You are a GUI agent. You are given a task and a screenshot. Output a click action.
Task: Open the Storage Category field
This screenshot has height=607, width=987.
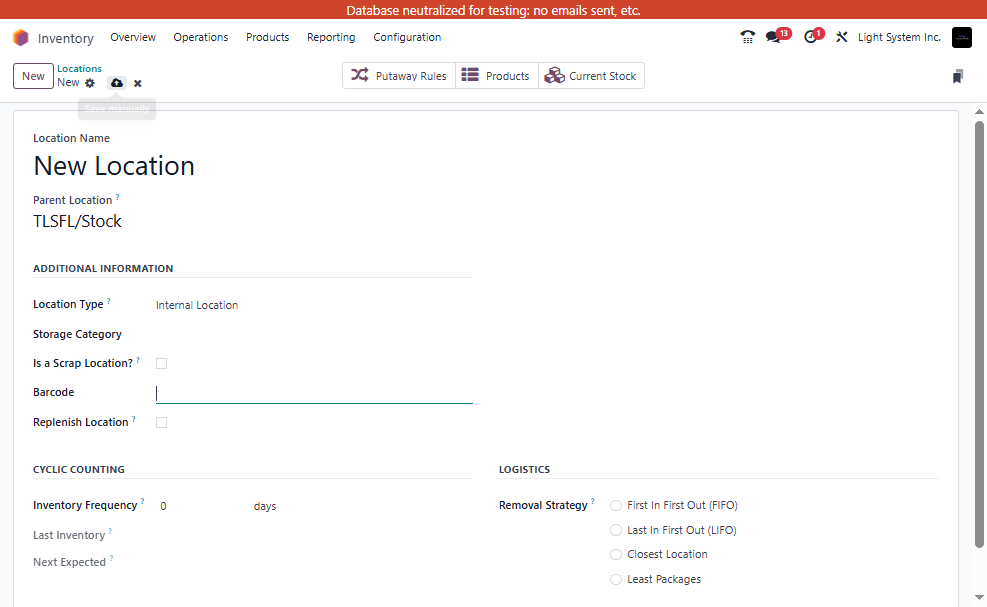point(314,334)
